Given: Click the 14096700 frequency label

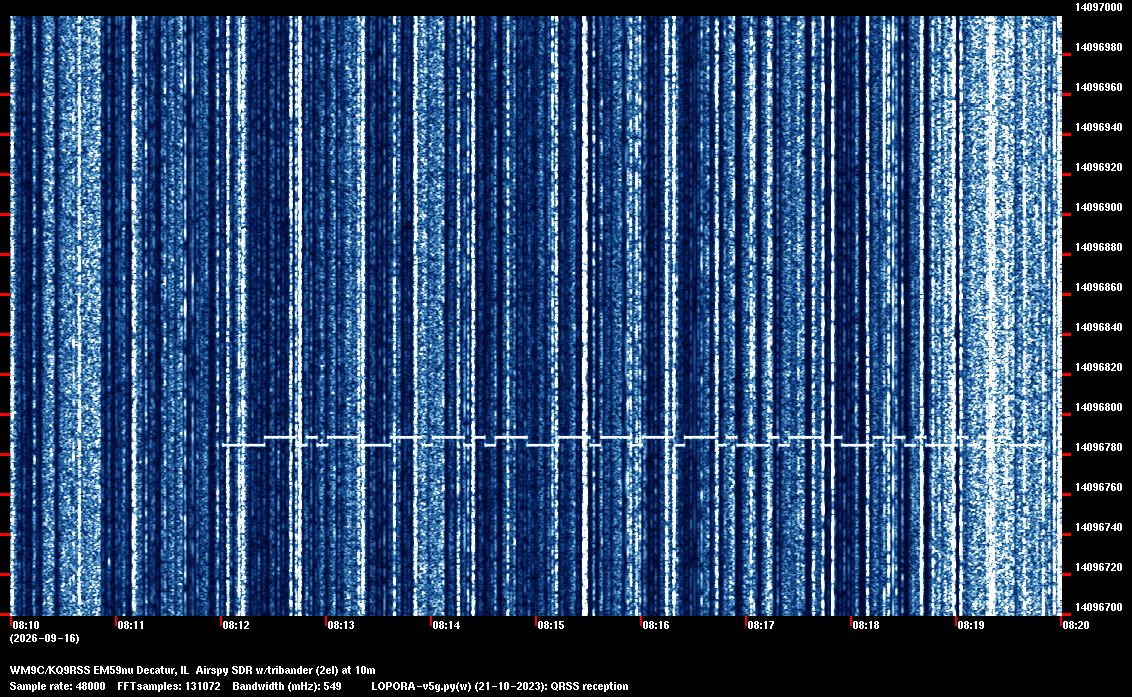Looking at the screenshot, I should click(1098, 607).
